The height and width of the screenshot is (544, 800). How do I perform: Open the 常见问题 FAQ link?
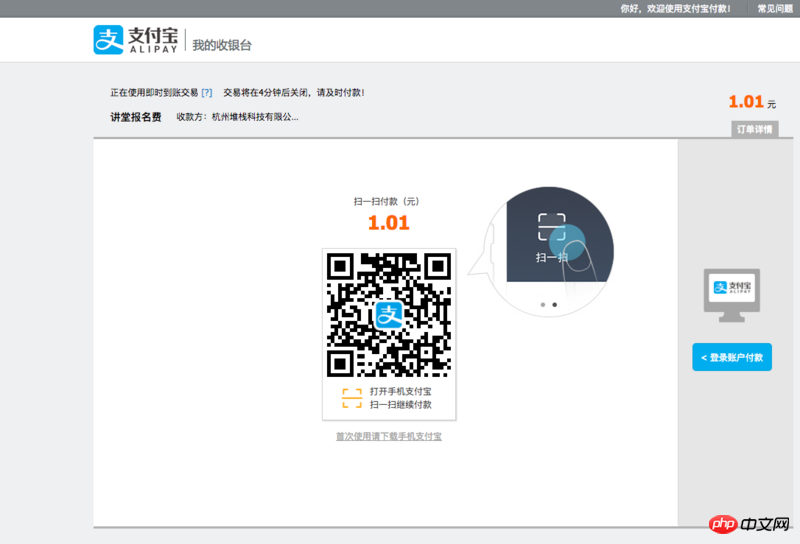click(x=774, y=9)
